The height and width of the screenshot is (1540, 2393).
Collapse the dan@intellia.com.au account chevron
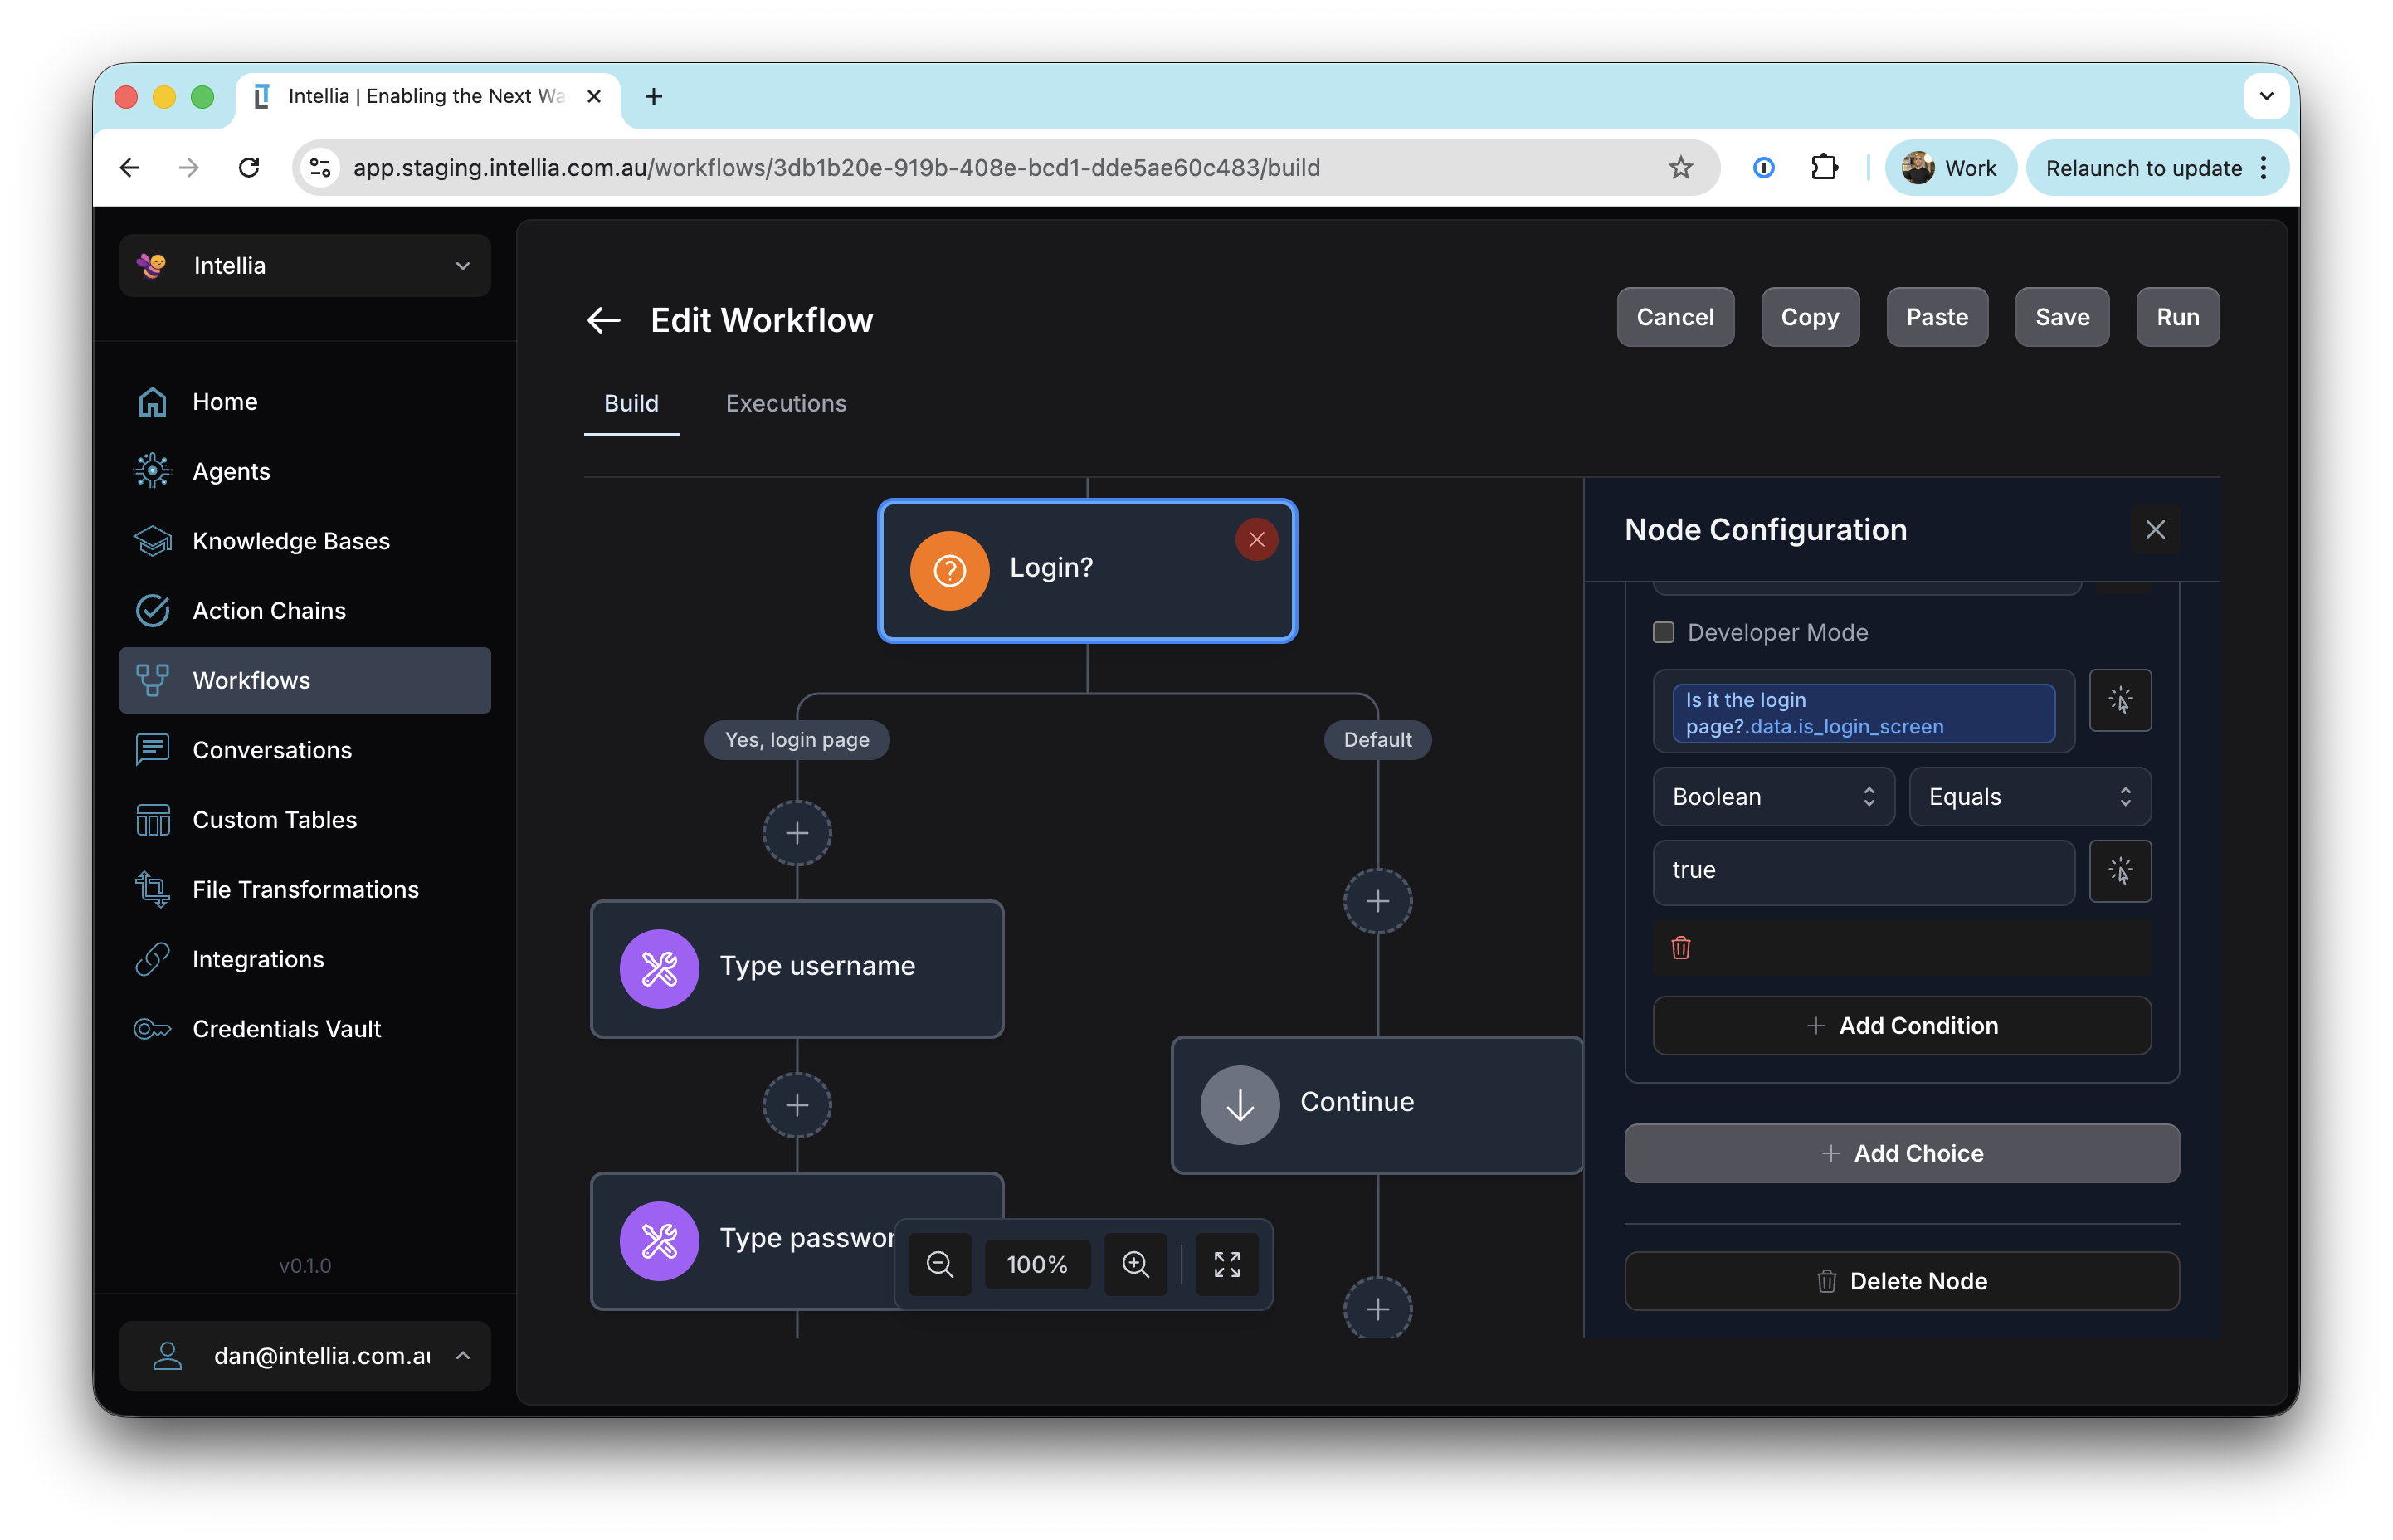[463, 1355]
